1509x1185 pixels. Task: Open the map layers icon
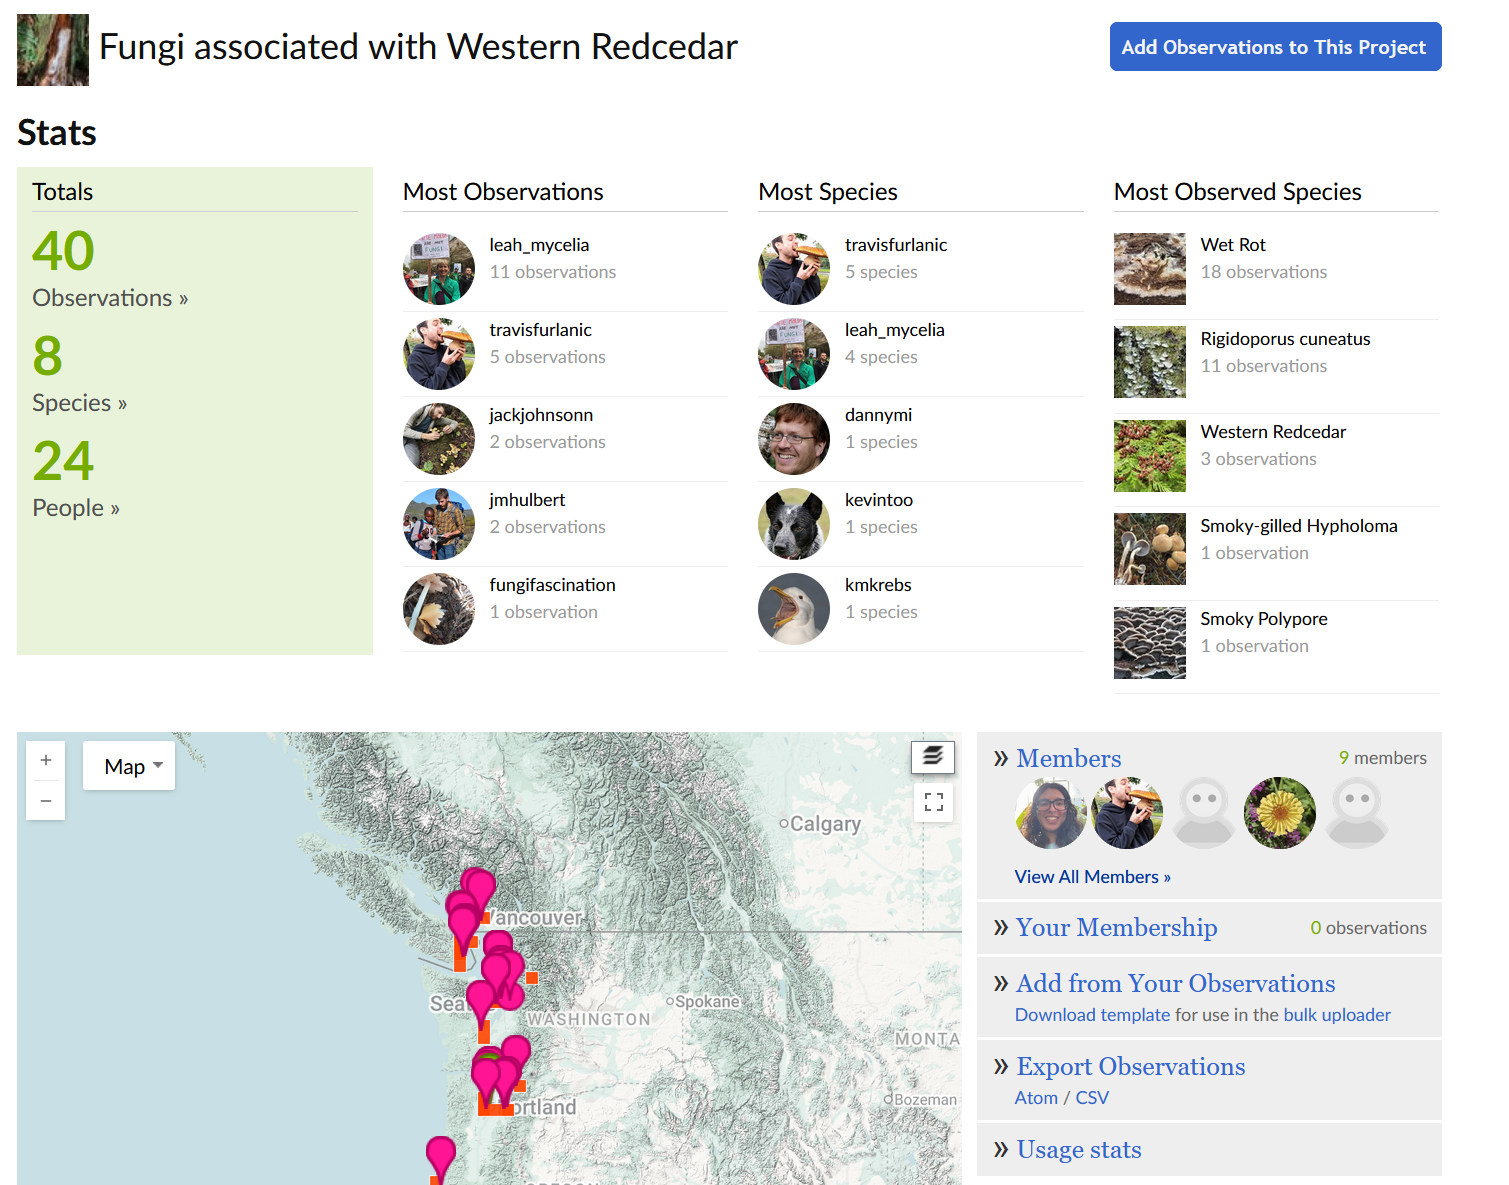(933, 757)
